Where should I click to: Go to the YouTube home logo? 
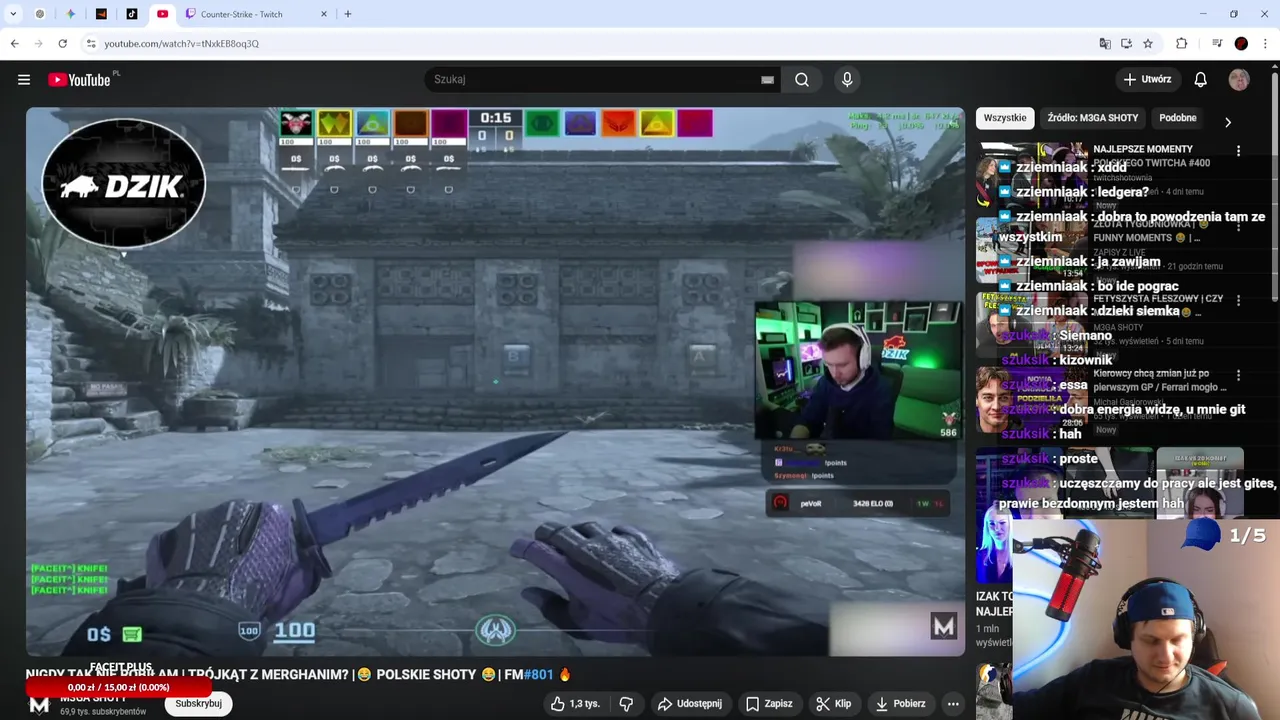tap(79, 80)
